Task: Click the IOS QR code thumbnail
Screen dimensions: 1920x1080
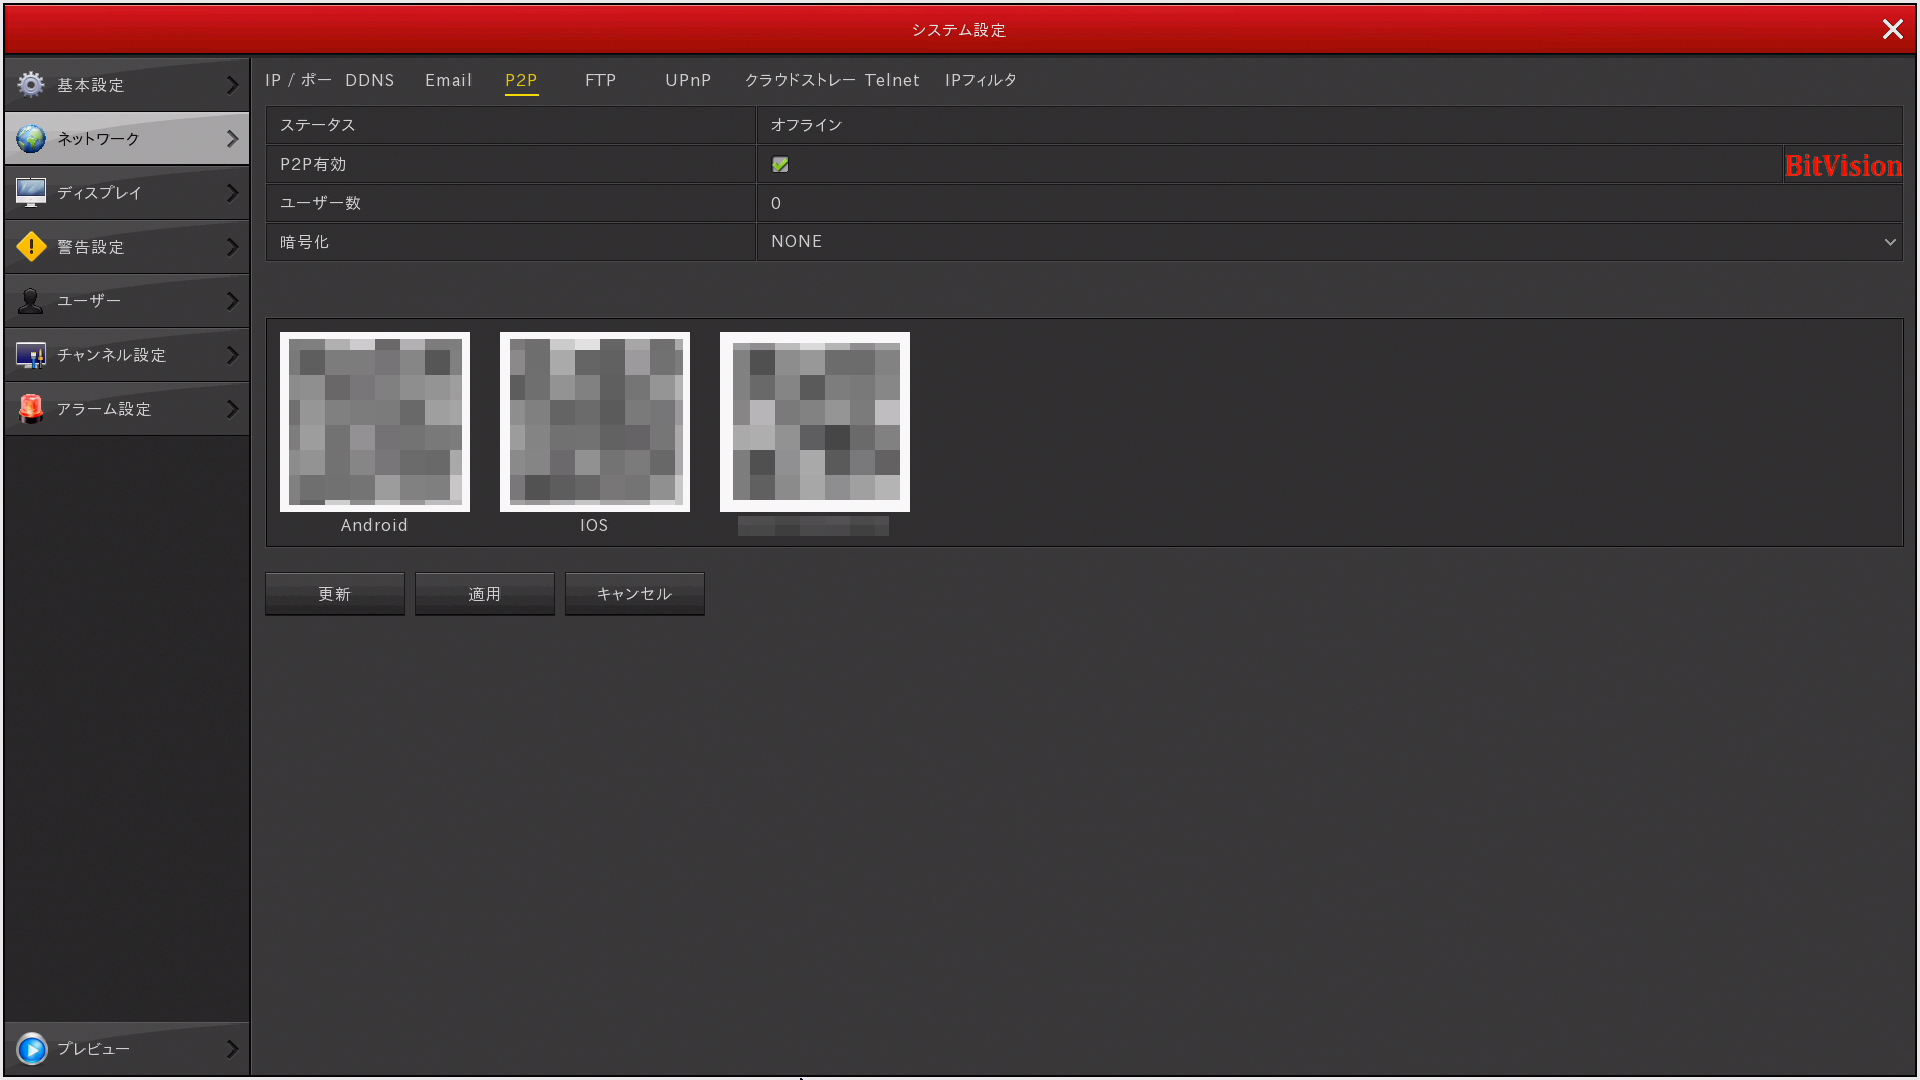Action: click(595, 422)
